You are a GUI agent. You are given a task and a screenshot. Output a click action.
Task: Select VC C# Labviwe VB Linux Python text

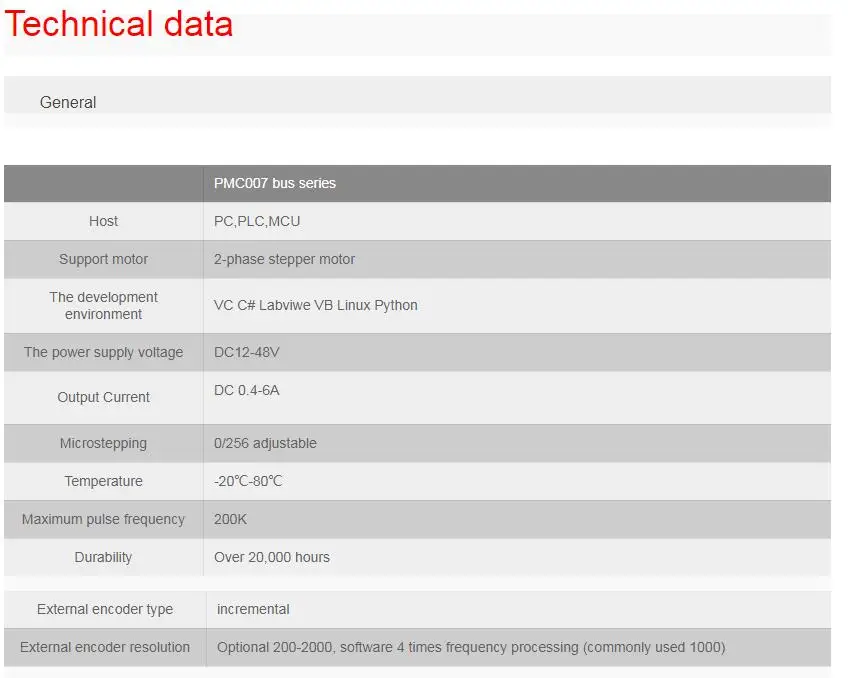pyautogui.click(x=316, y=305)
